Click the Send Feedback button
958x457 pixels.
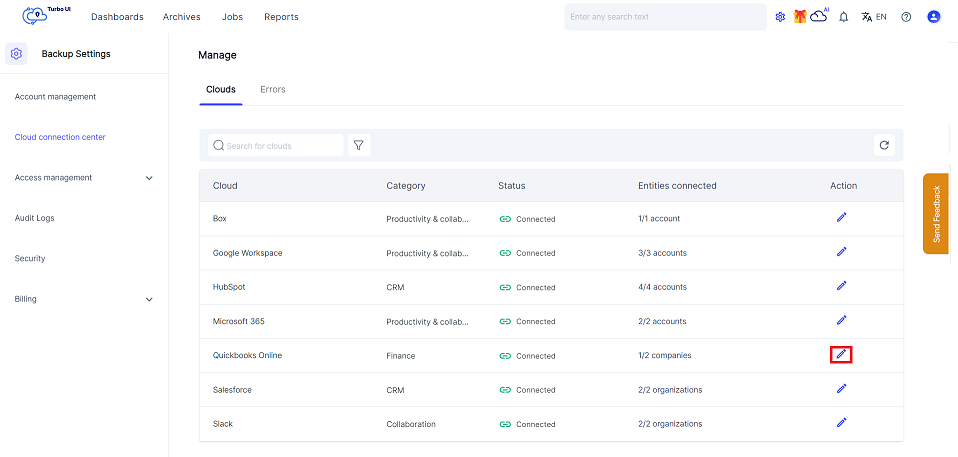tap(935, 214)
